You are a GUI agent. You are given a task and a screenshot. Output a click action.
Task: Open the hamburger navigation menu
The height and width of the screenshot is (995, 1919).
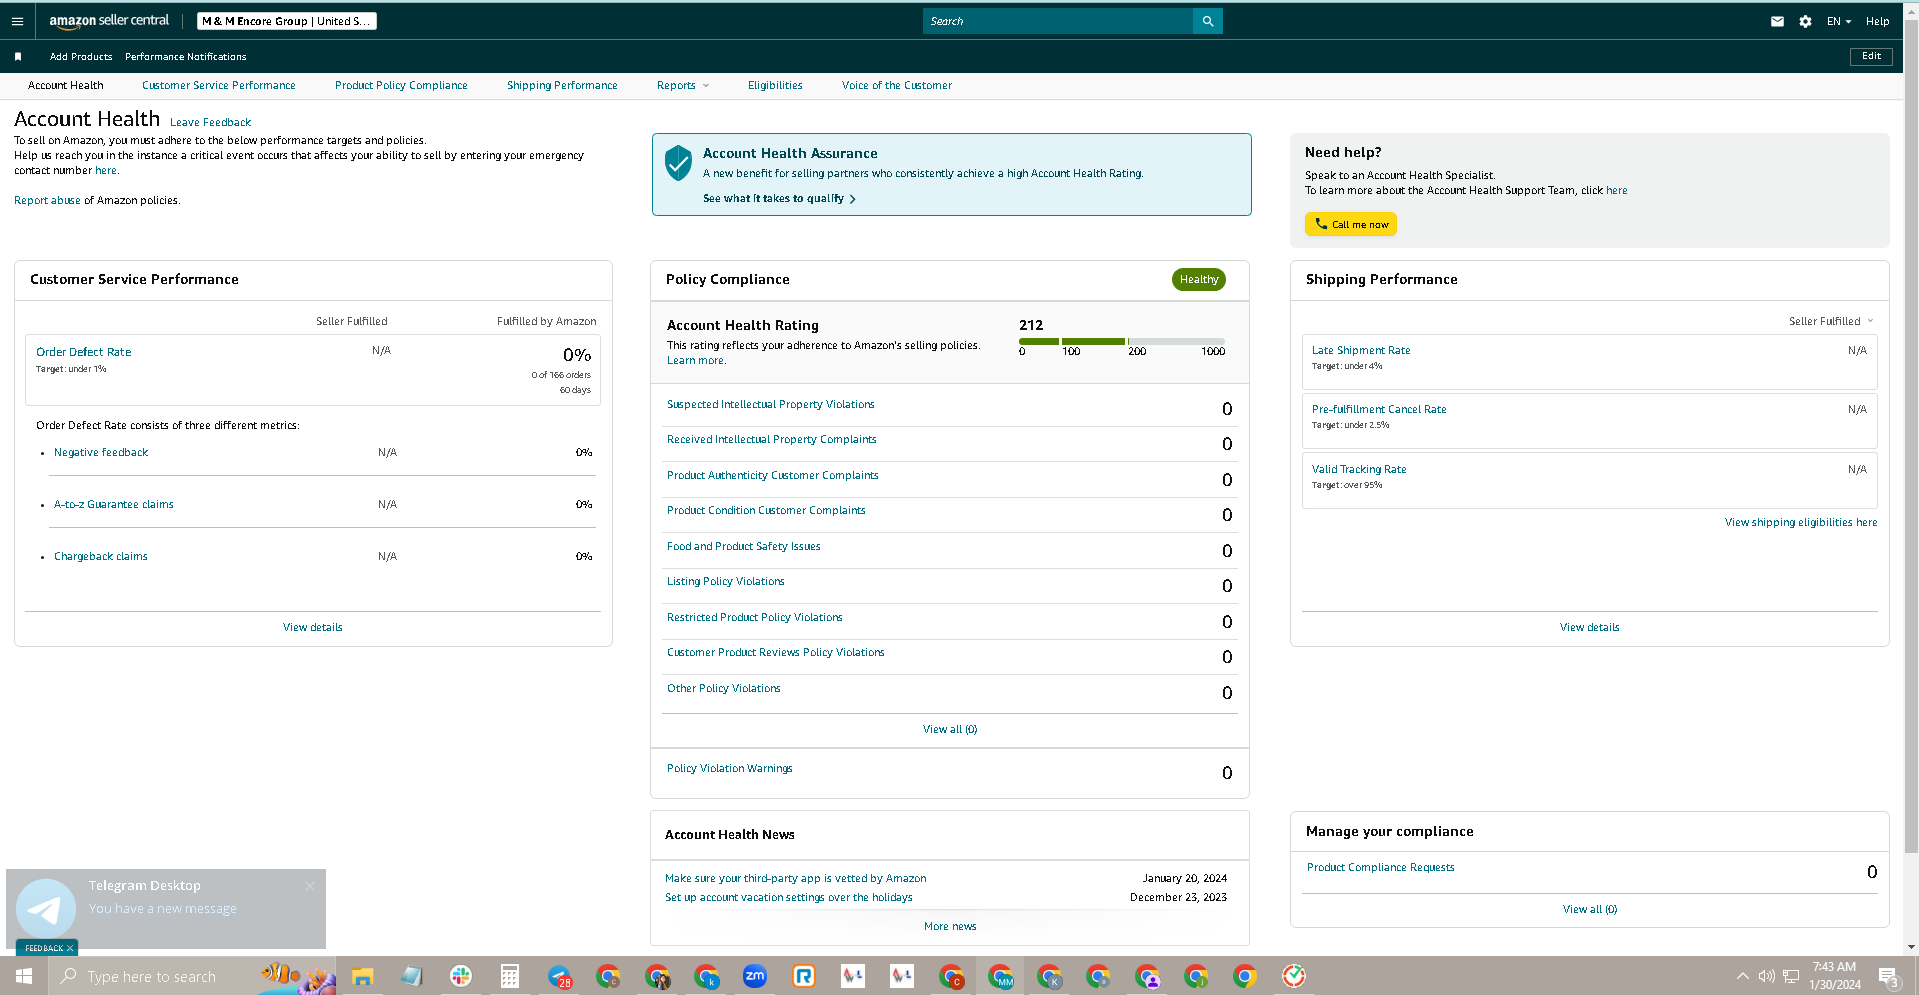pos(17,21)
